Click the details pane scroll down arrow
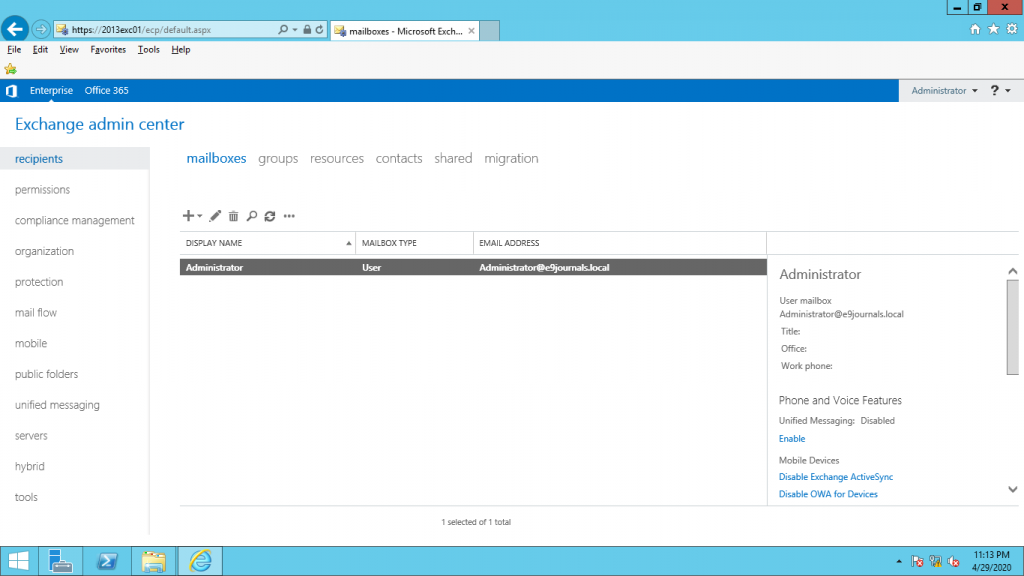 [1012, 489]
